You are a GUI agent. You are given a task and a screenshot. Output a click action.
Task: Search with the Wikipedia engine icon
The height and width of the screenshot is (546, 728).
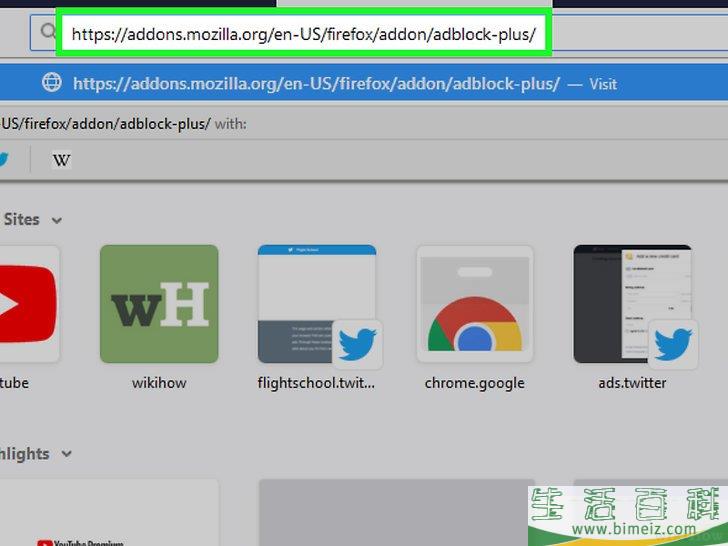coord(61,160)
